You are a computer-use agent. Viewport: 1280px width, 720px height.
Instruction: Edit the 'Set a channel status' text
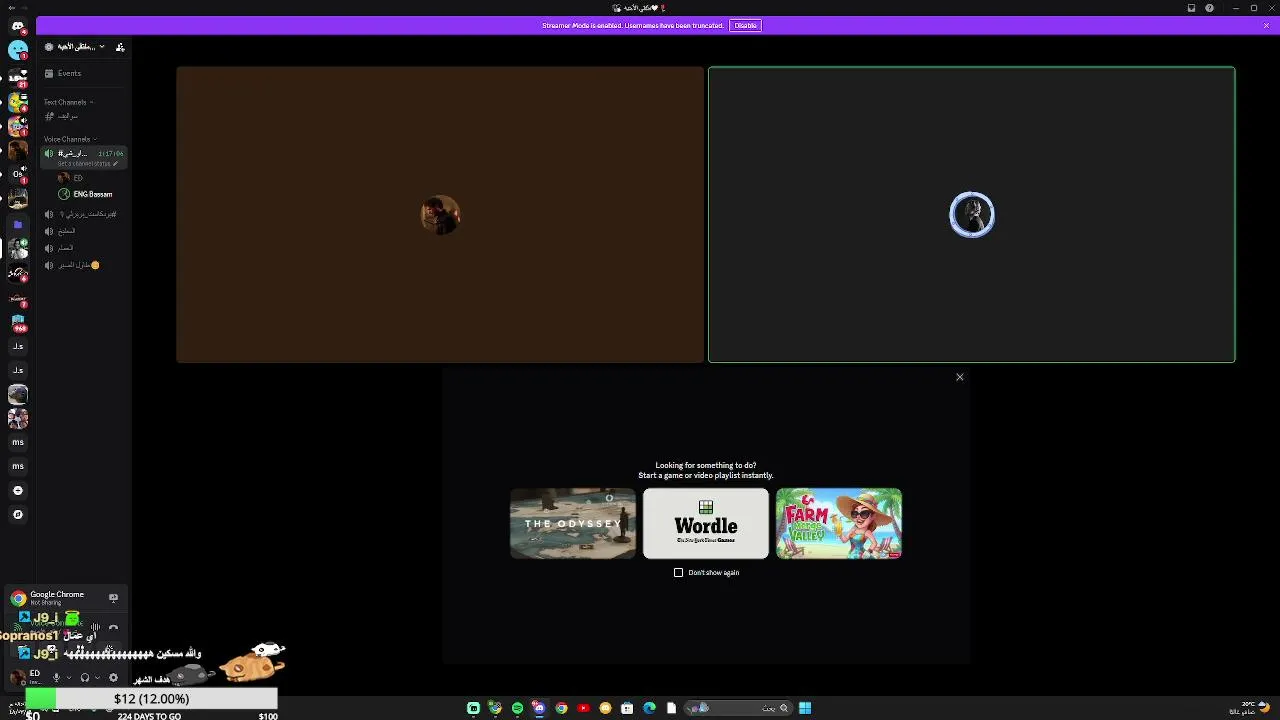pyautogui.click(x=87, y=164)
